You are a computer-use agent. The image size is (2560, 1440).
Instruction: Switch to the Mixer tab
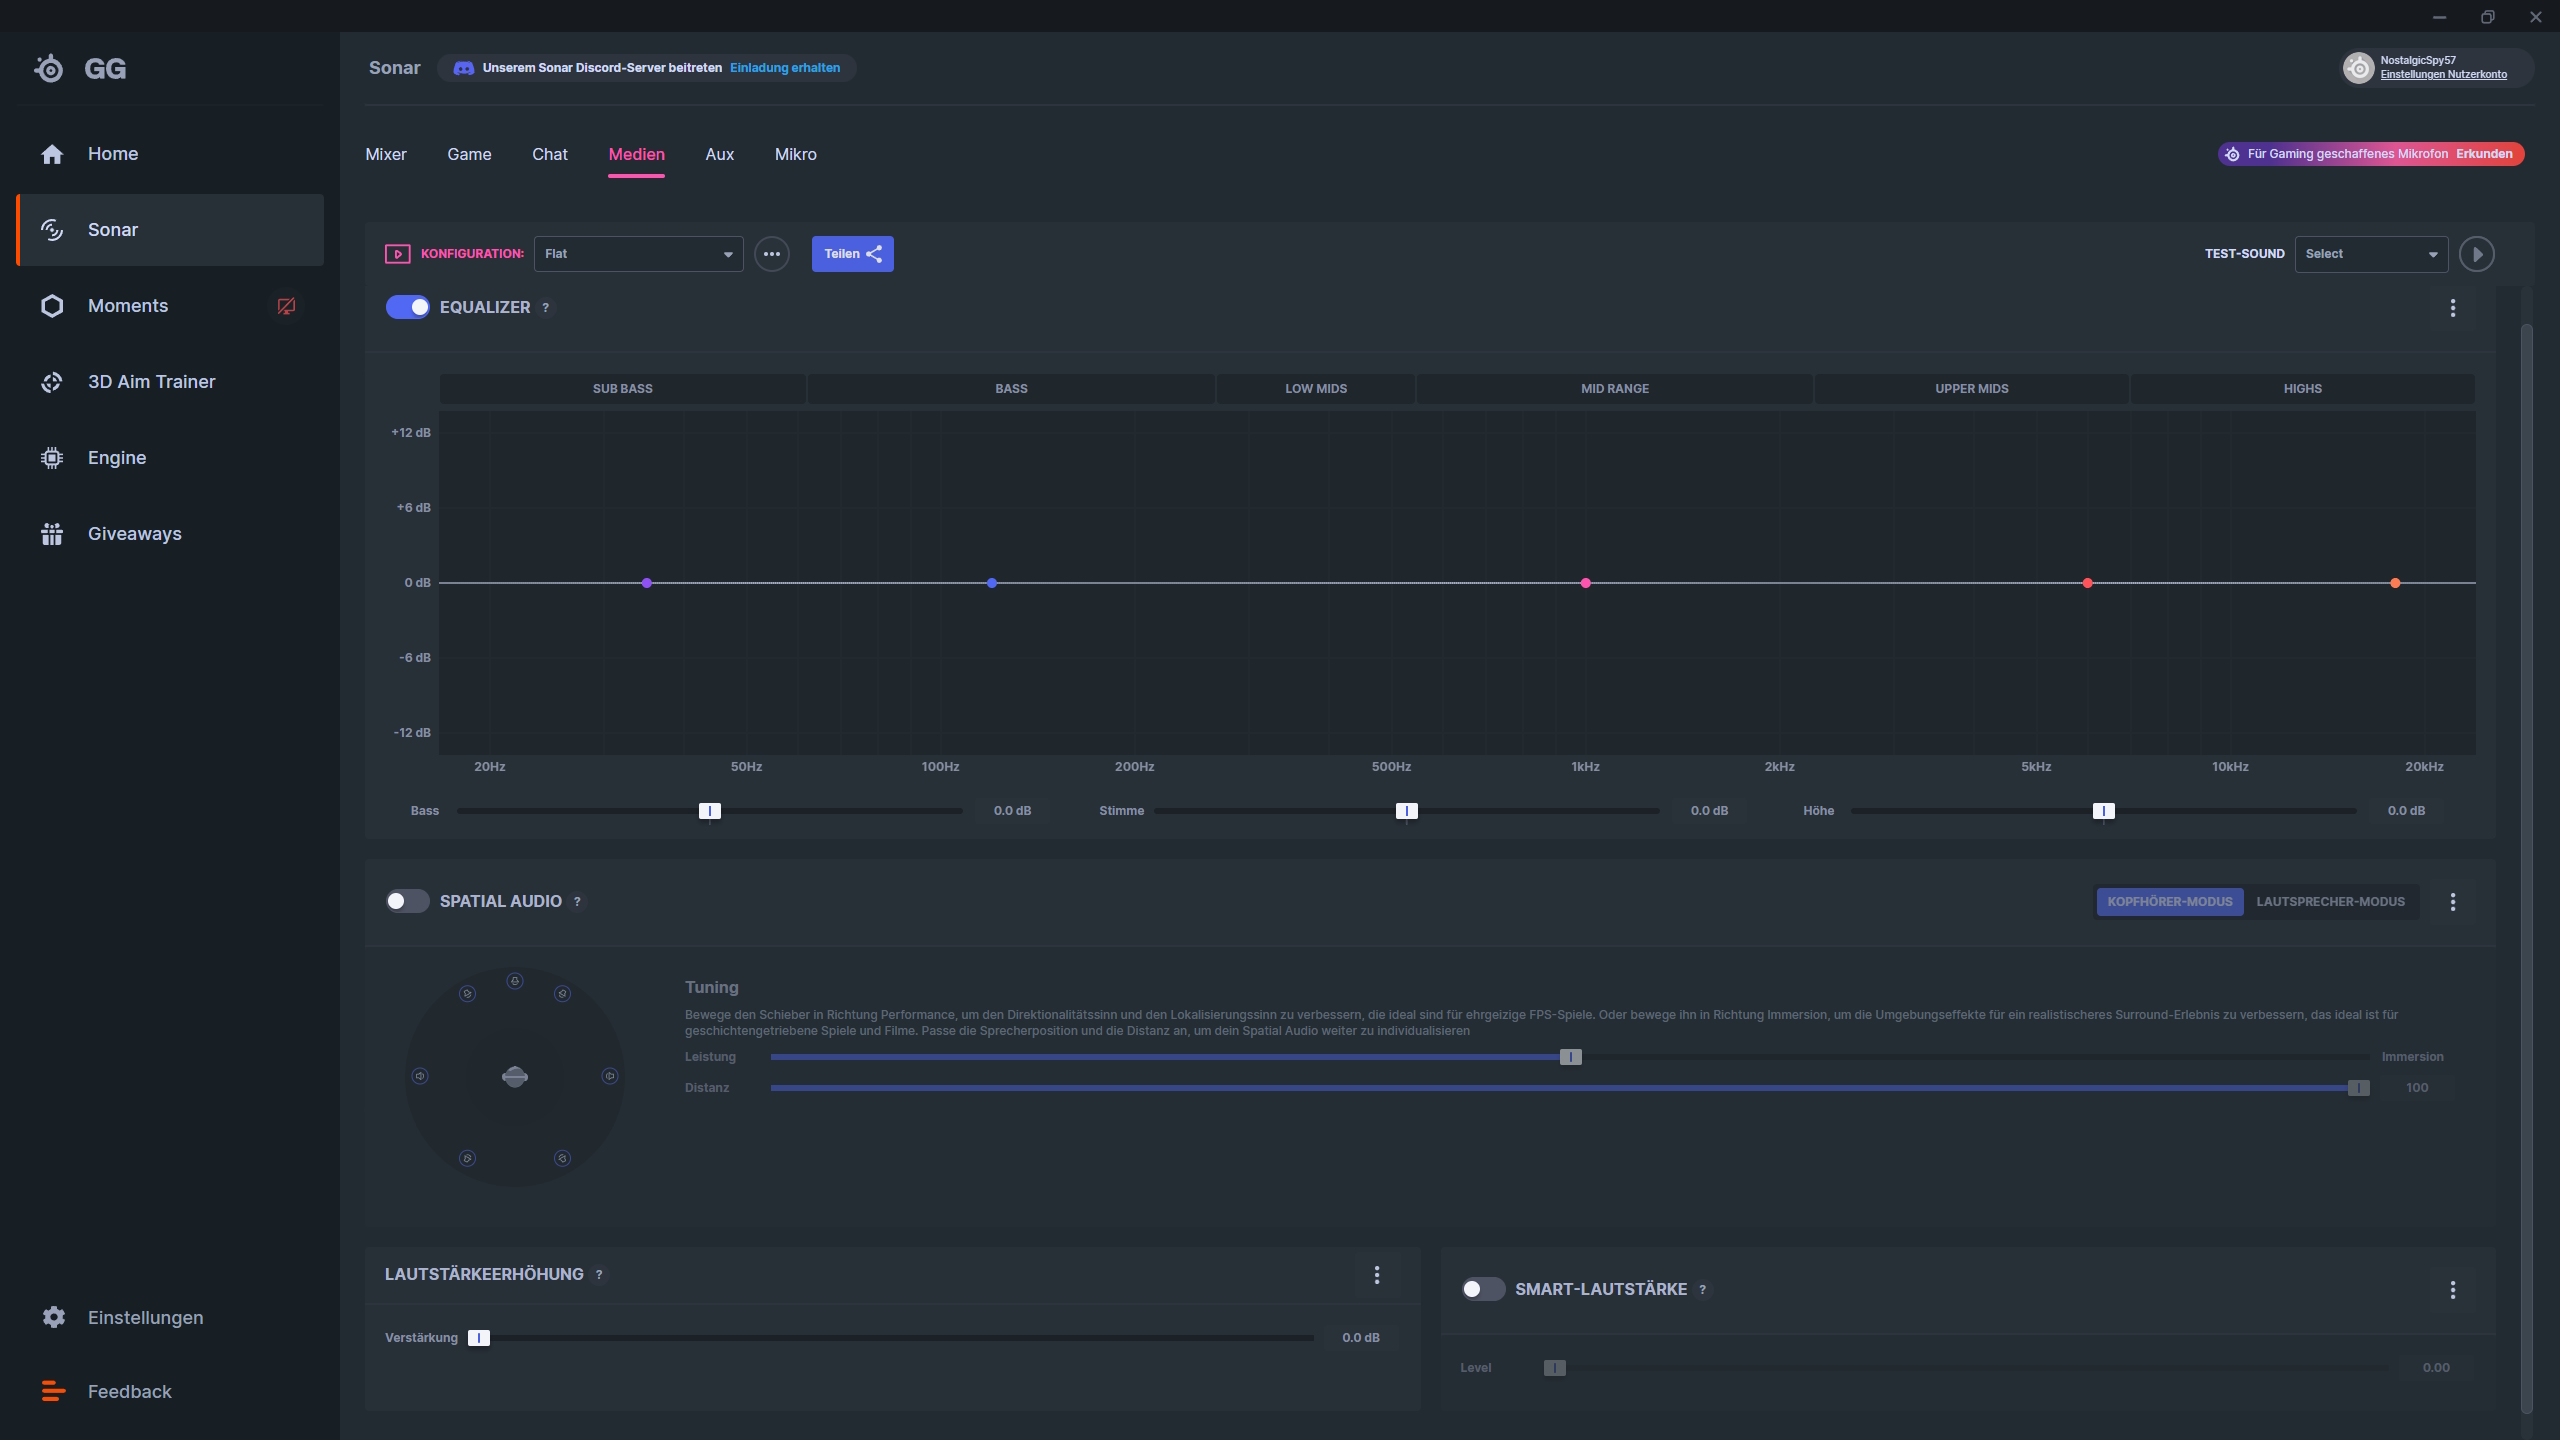click(387, 155)
